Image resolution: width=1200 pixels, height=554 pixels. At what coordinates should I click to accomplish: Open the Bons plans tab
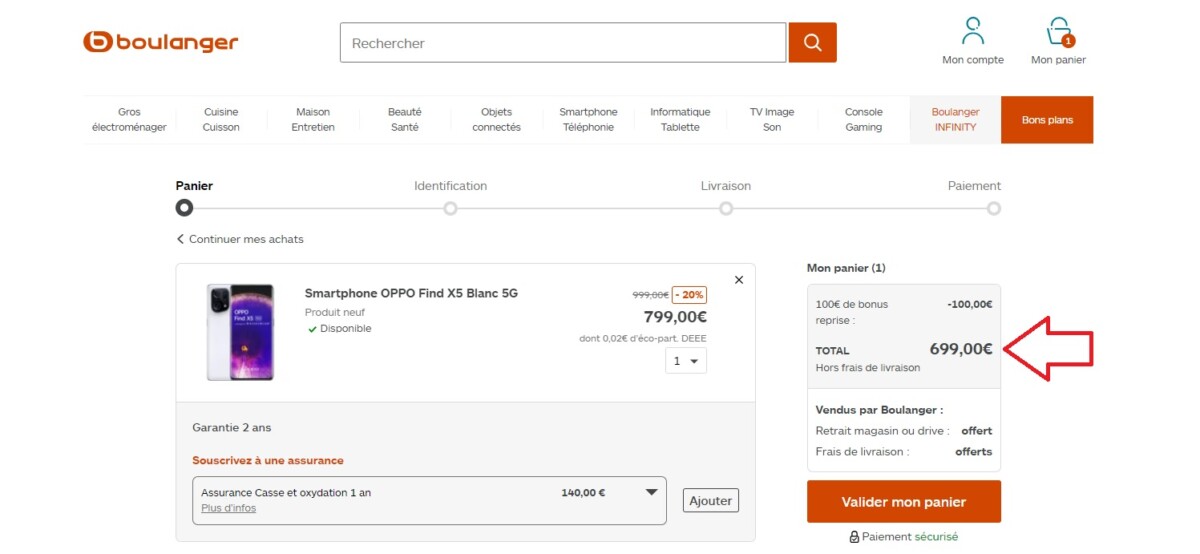[x=1047, y=120]
